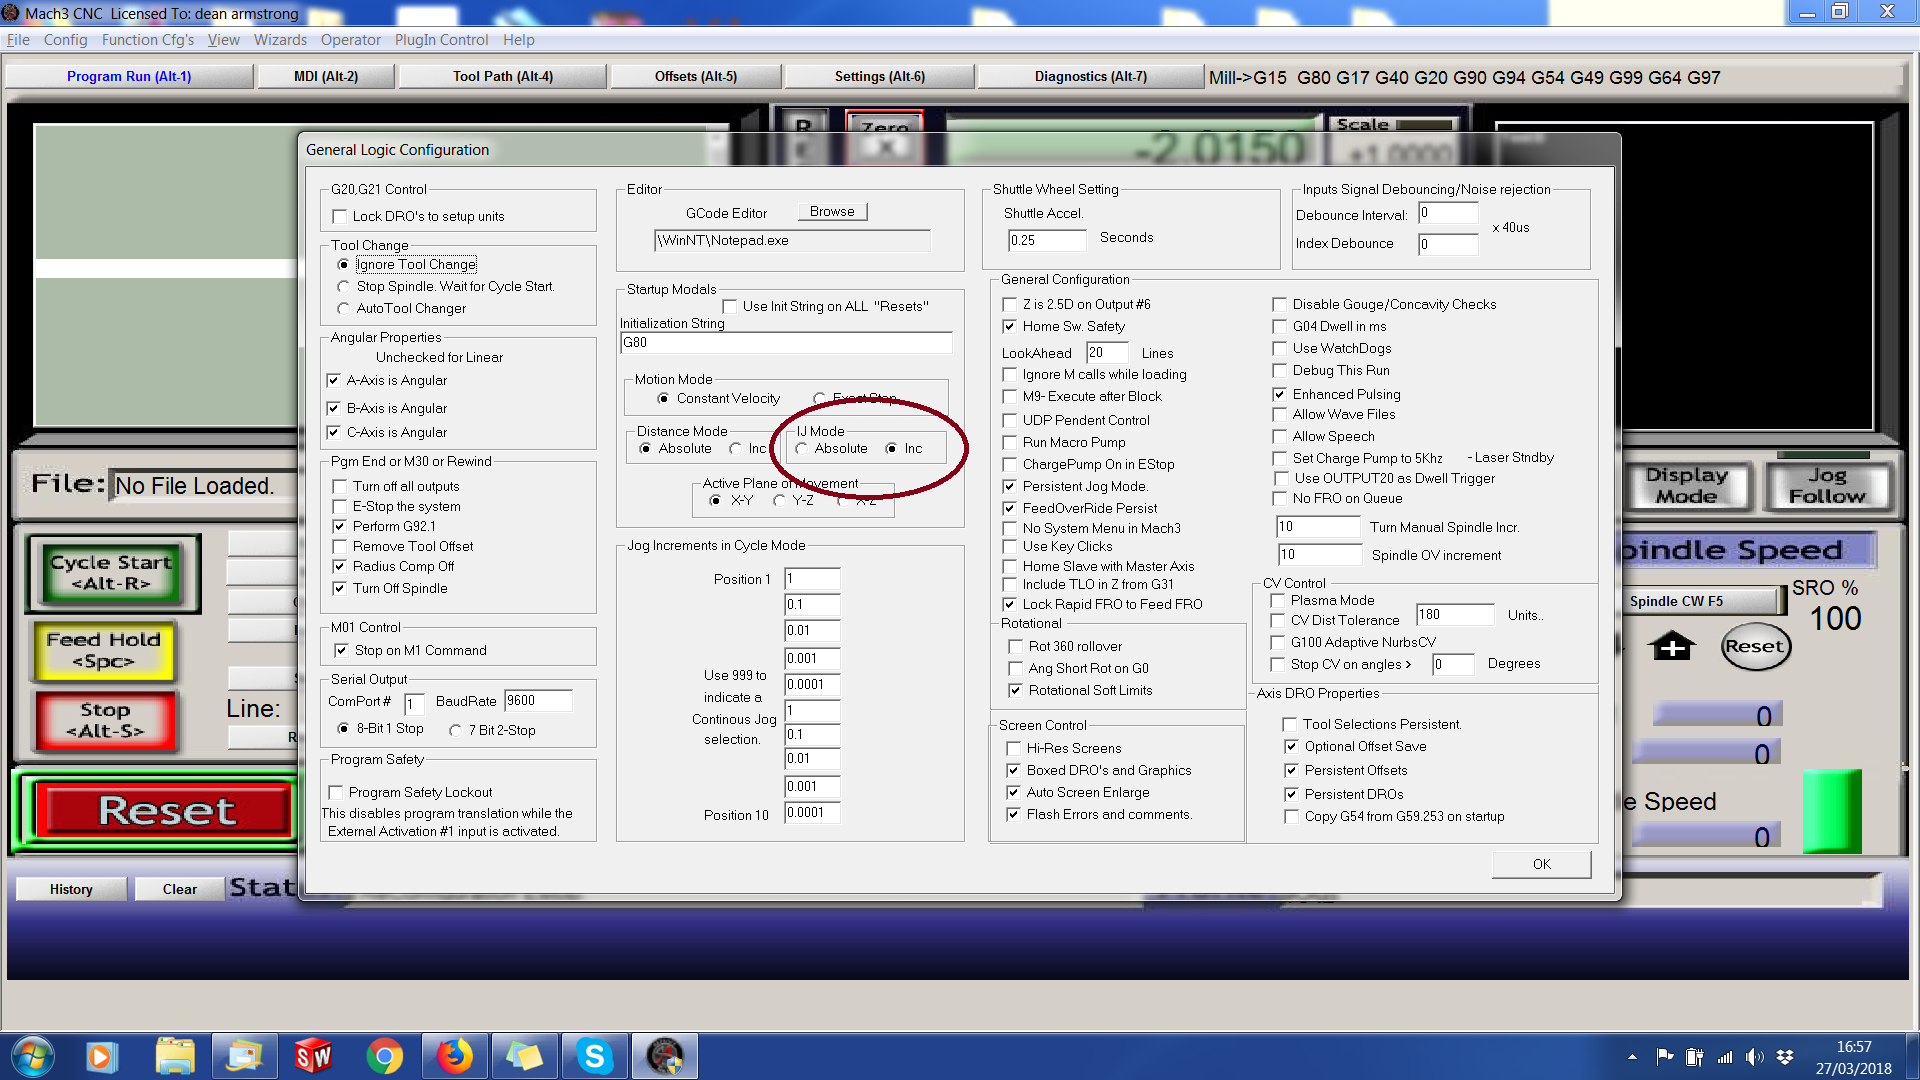The image size is (1920, 1080).
Task: Uncheck Home Sw. Safety checkbox
Action: point(1010,327)
